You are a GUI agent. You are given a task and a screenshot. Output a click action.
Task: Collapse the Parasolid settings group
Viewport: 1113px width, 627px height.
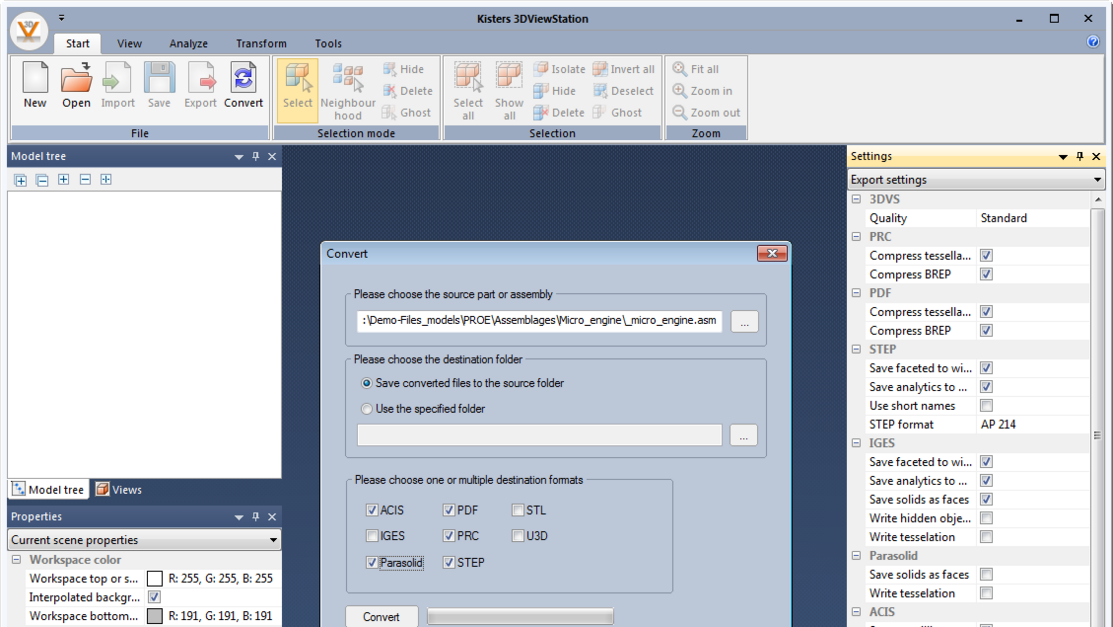pyautogui.click(x=857, y=555)
